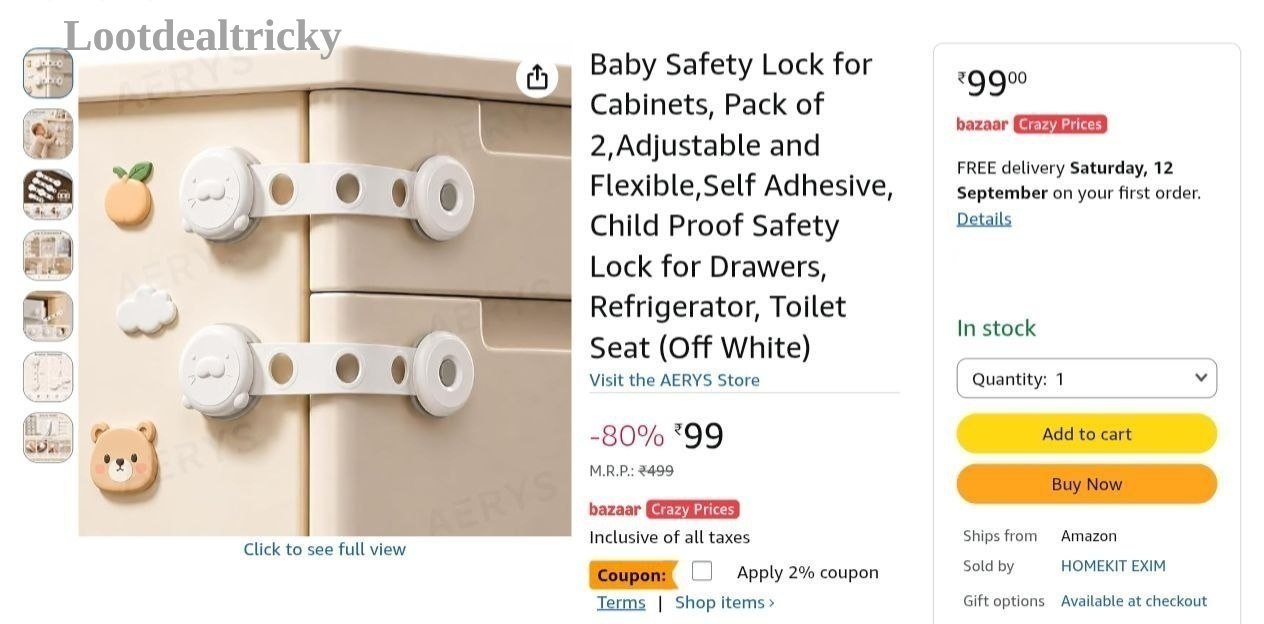The height and width of the screenshot is (624, 1264).
Task: Click Available at checkout gift options
Action: pos(1134,601)
